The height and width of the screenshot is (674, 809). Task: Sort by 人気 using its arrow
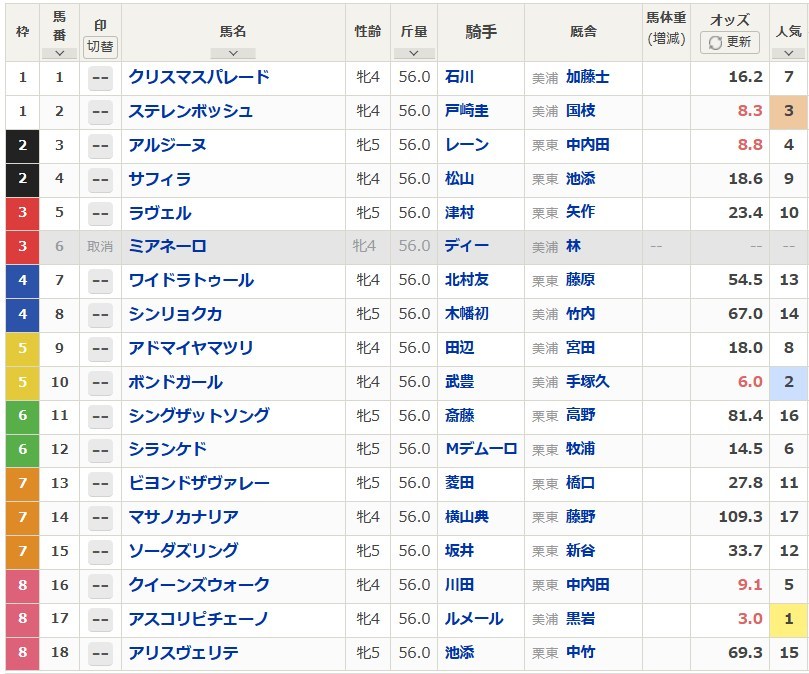click(788, 53)
